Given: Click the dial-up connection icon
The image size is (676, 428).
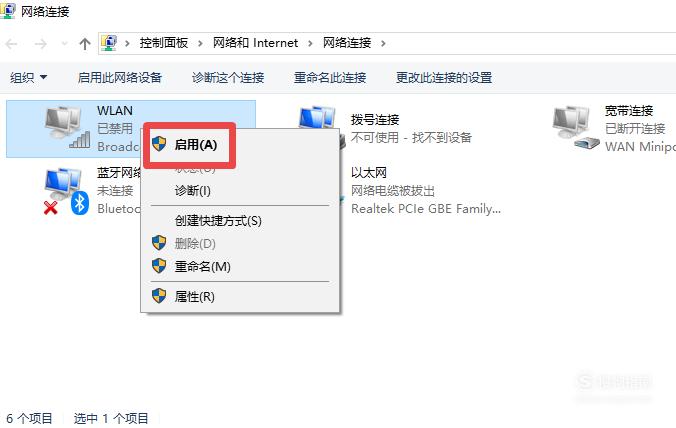Looking at the screenshot, I should 317,117.
